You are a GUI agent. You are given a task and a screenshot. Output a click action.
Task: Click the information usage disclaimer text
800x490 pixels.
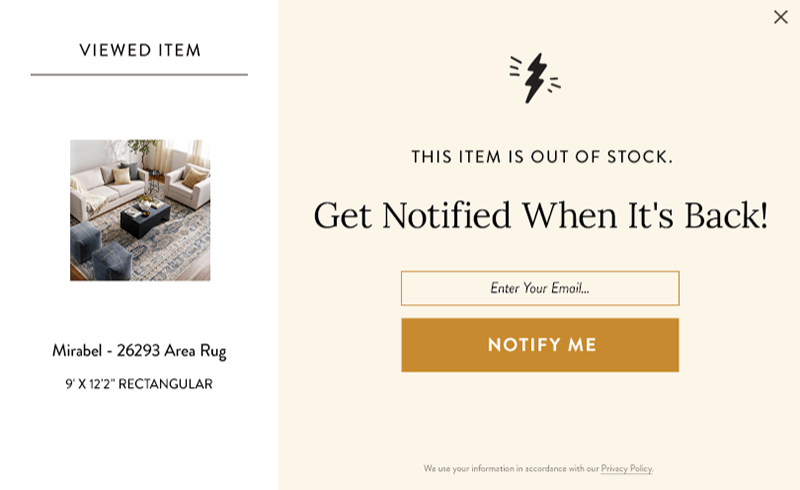point(510,468)
